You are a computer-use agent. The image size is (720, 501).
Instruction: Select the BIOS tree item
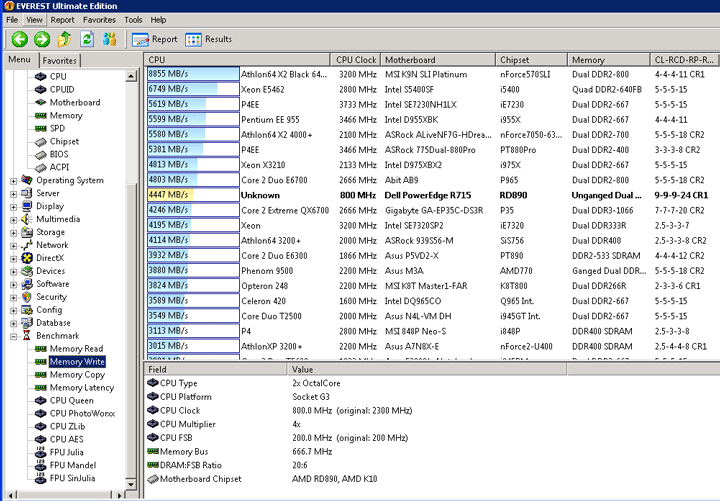59,154
